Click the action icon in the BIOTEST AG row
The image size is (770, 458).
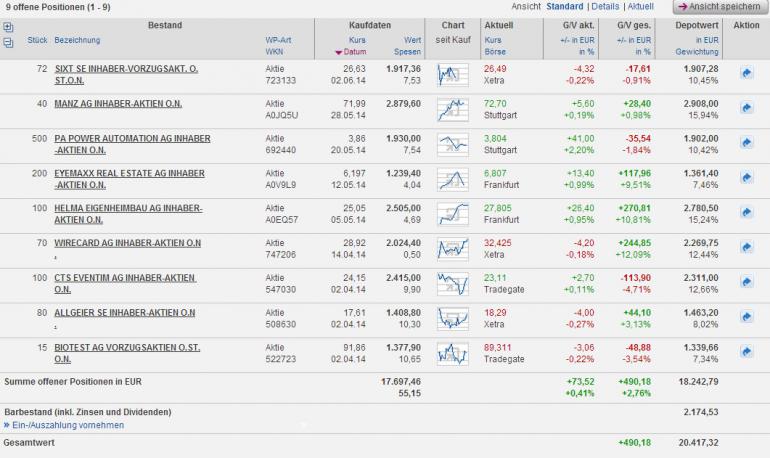(746, 352)
